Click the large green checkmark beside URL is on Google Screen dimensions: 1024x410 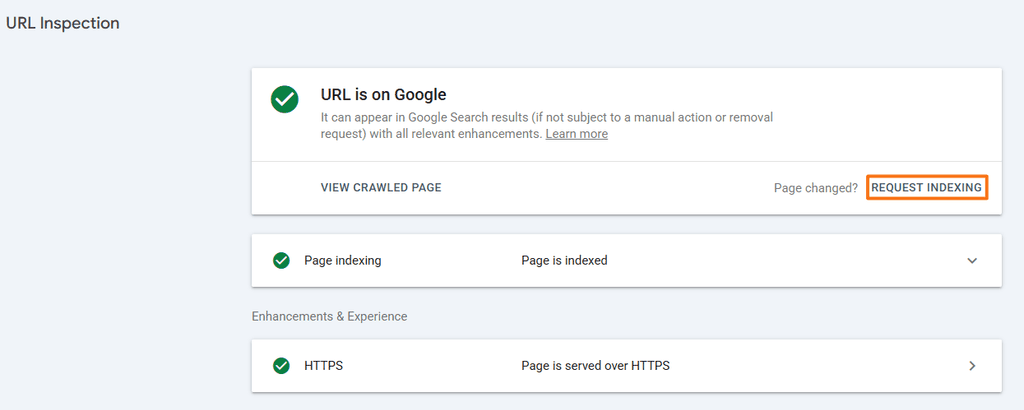tap(285, 100)
